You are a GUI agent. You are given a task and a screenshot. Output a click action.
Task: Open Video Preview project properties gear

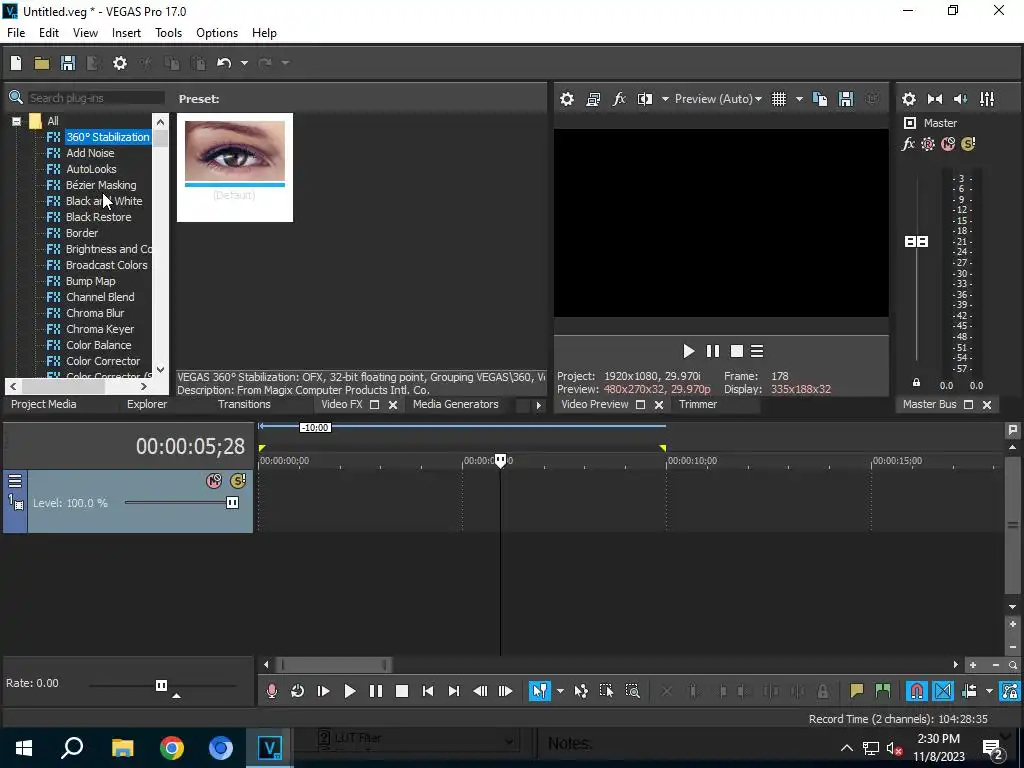pos(567,99)
